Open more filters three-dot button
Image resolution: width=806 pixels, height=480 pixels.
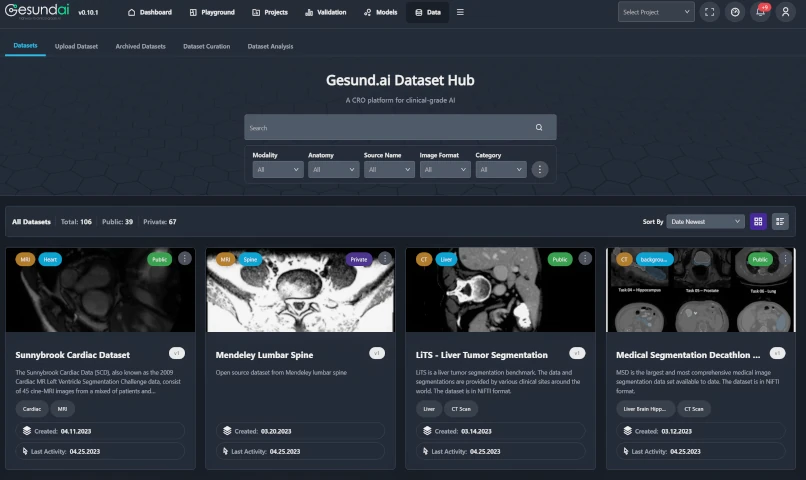point(539,170)
